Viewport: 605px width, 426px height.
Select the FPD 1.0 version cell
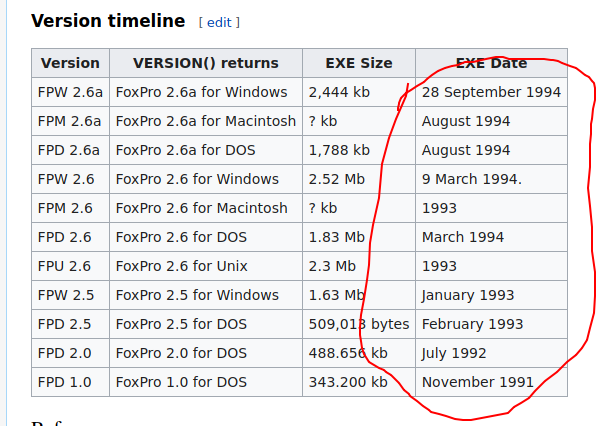(70, 382)
